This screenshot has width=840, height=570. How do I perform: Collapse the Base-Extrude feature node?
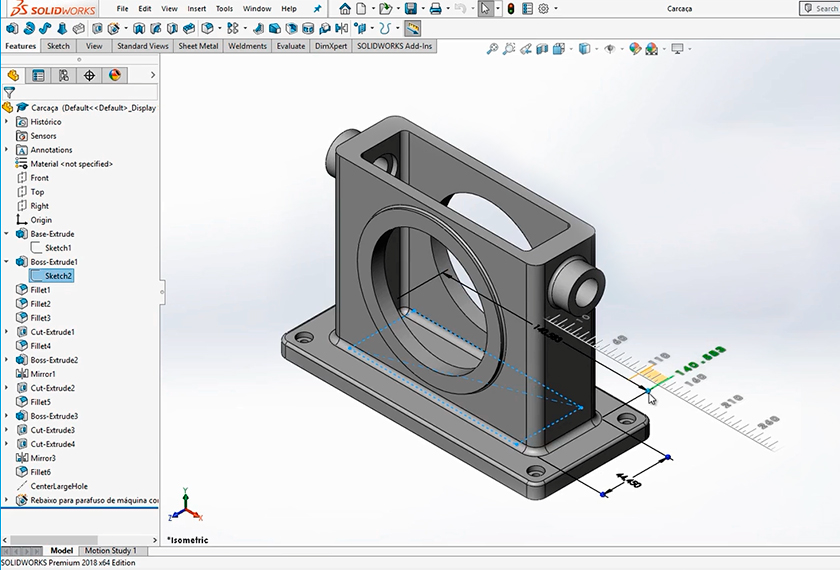(x=7, y=234)
